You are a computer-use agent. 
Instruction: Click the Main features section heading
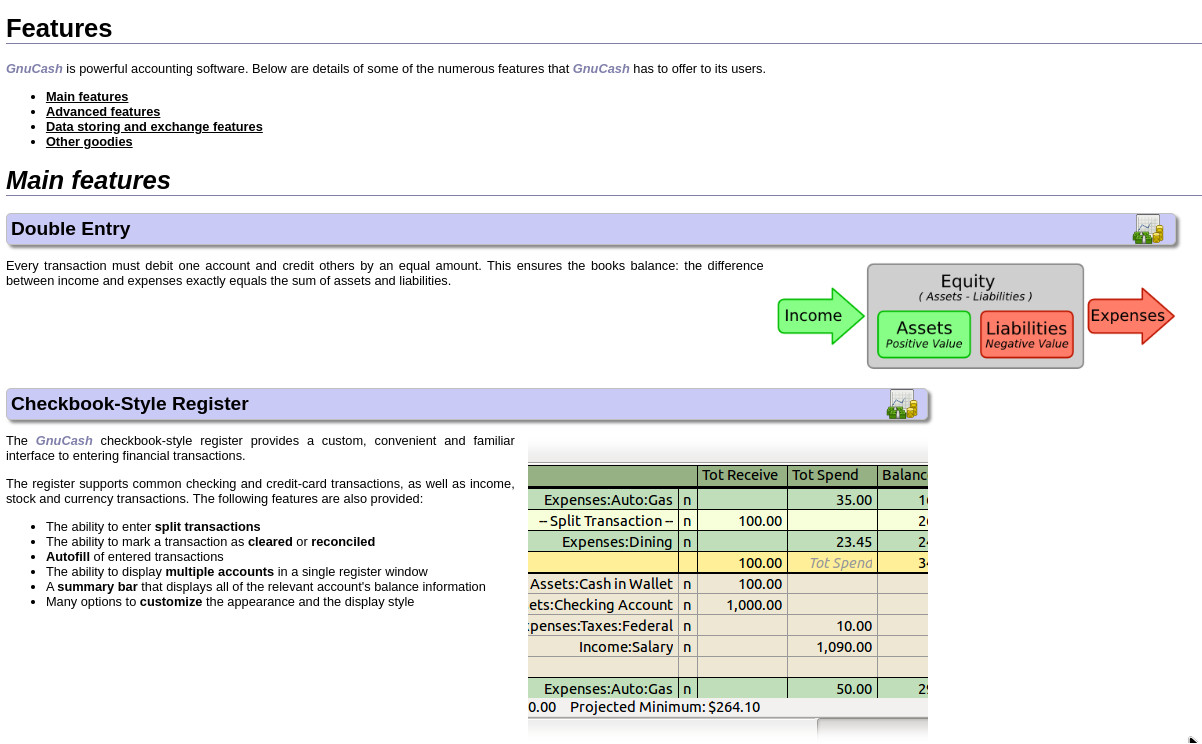click(x=88, y=181)
